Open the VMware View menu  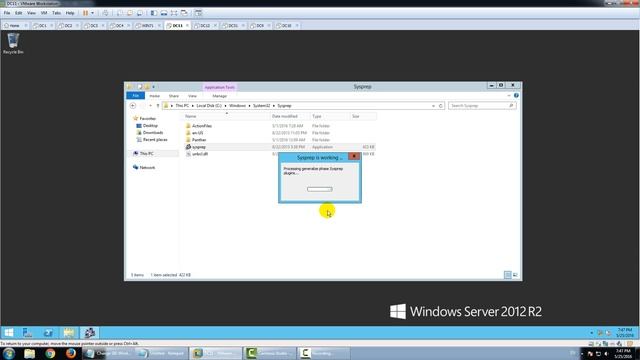click(x=31, y=13)
